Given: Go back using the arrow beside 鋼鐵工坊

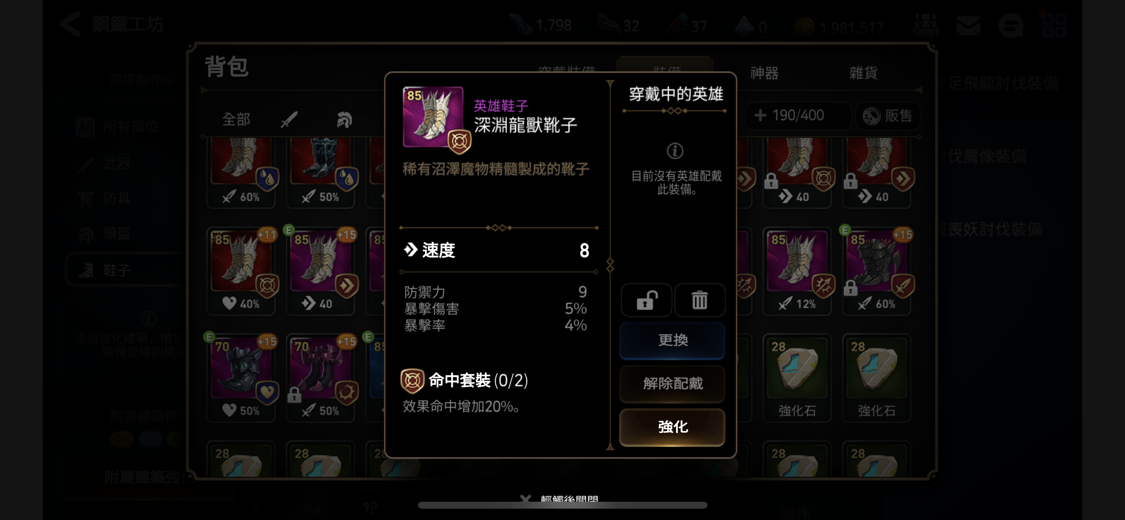Looking at the screenshot, I should click(70, 24).
